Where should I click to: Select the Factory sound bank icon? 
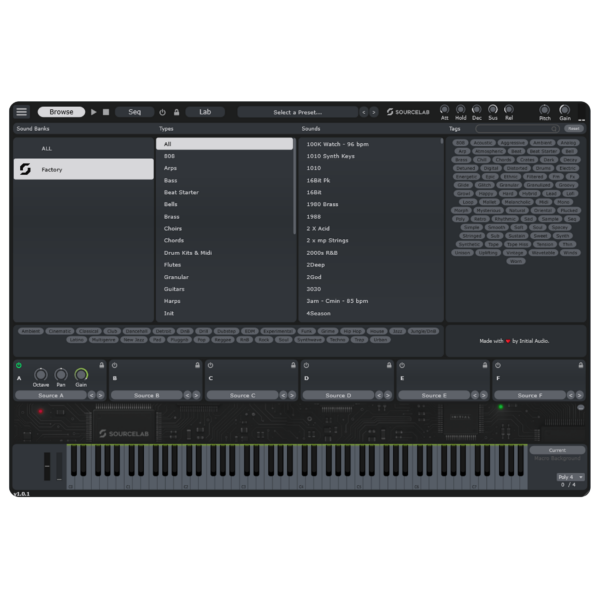point(25,169)
